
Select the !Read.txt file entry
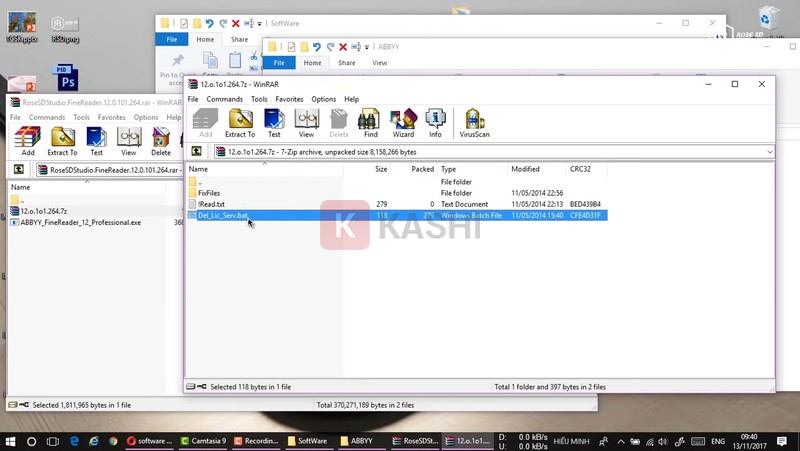pyautogui.click(x=211, y=204)
